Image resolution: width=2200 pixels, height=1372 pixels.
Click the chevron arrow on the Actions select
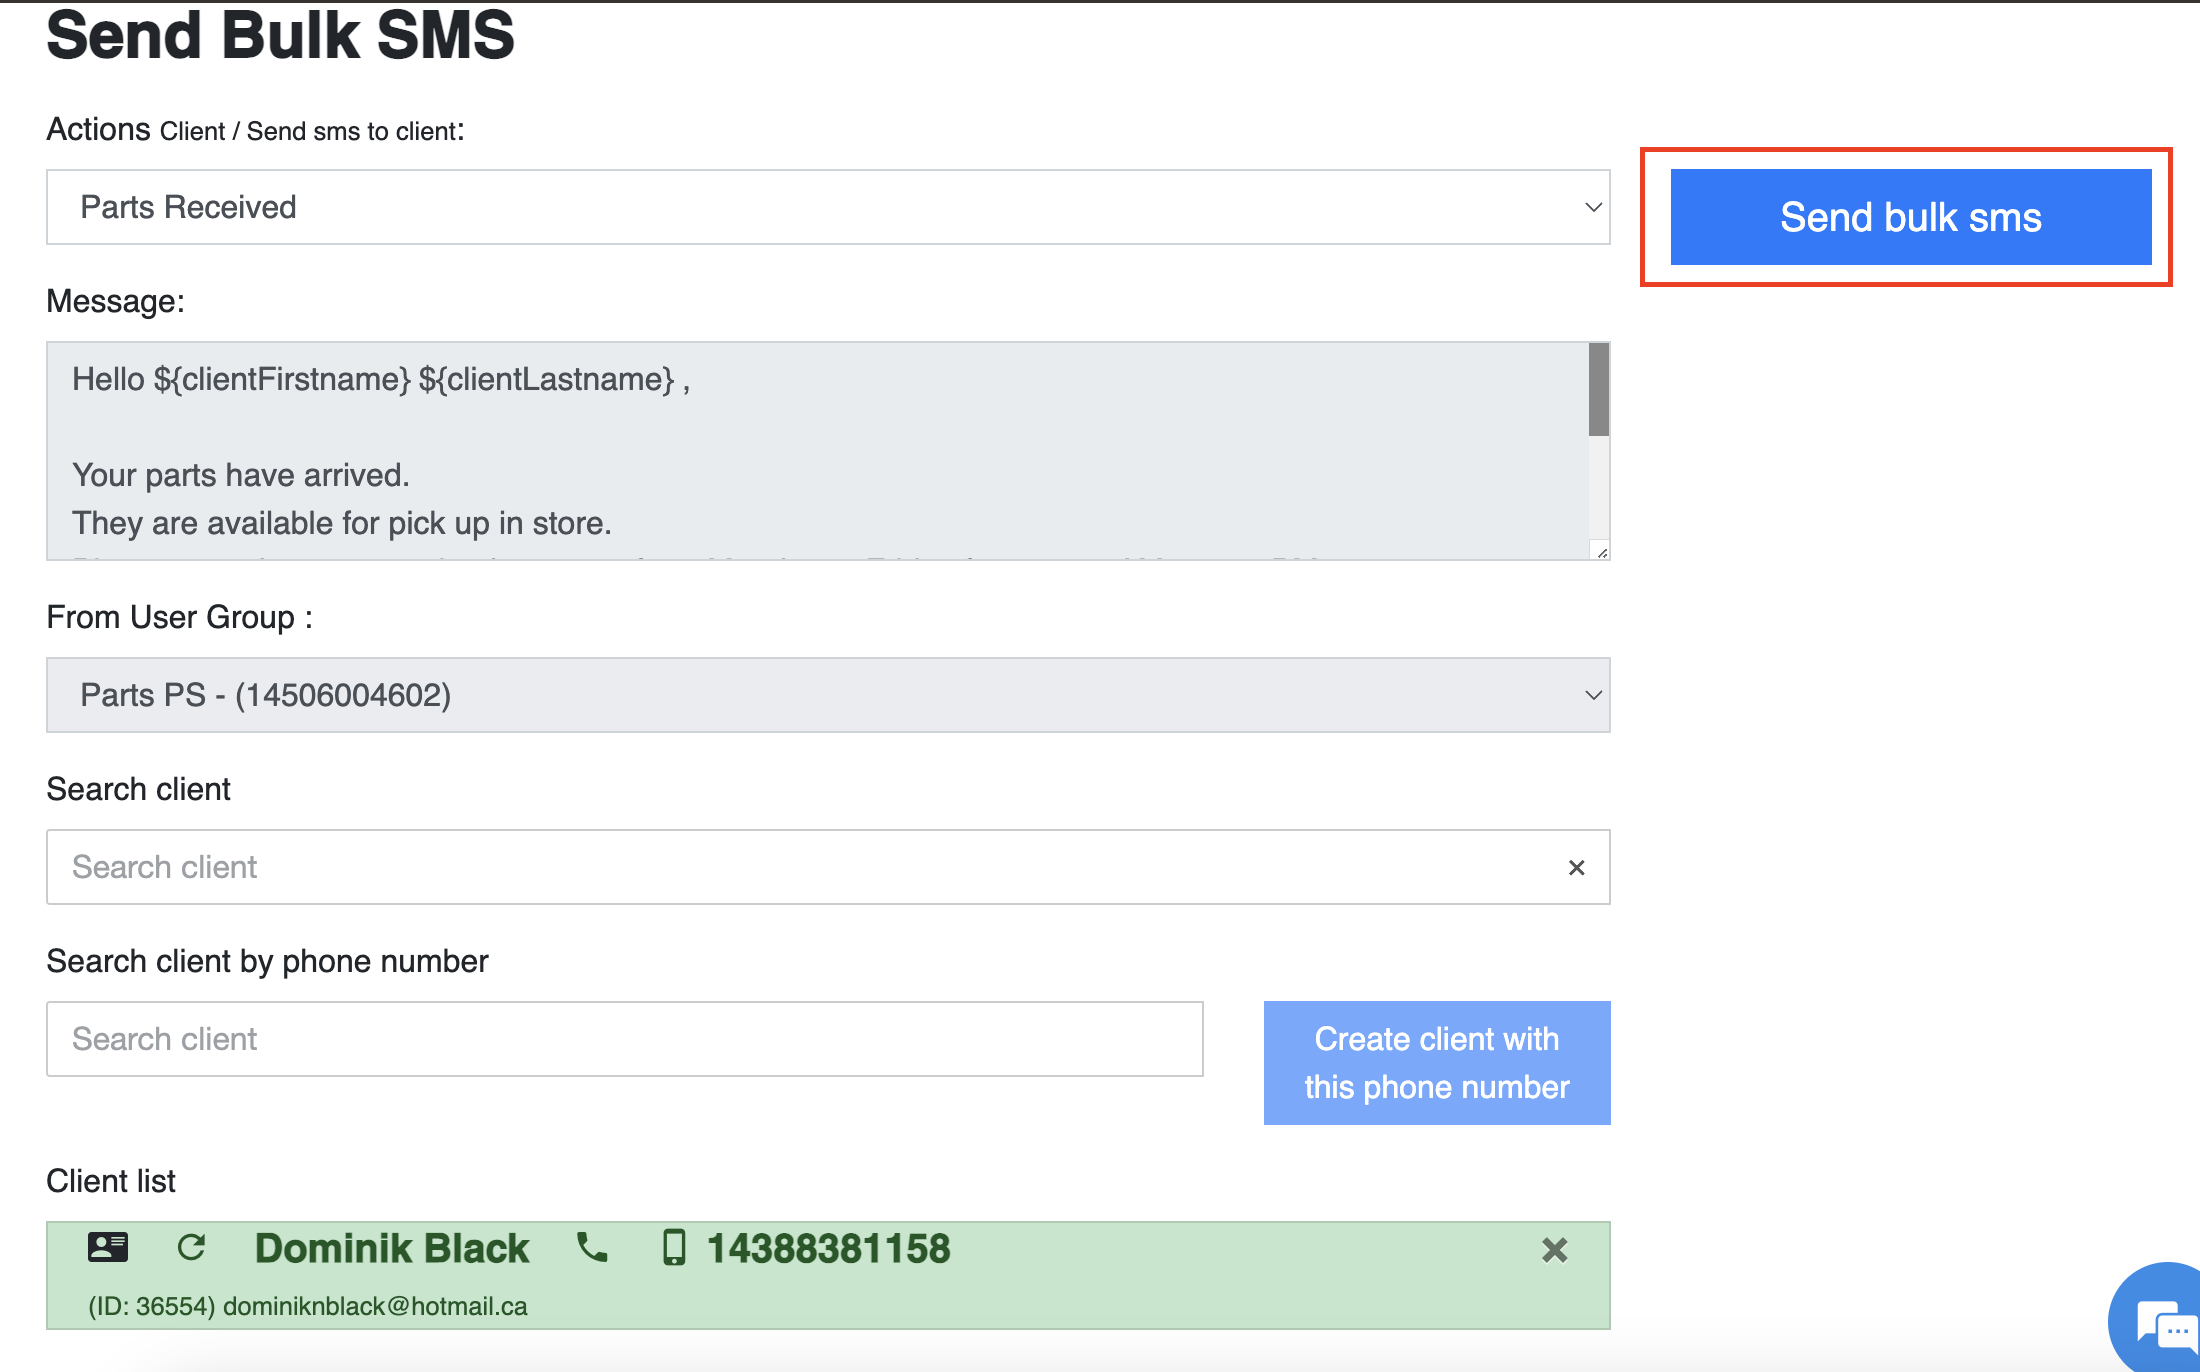[1593, 207]
